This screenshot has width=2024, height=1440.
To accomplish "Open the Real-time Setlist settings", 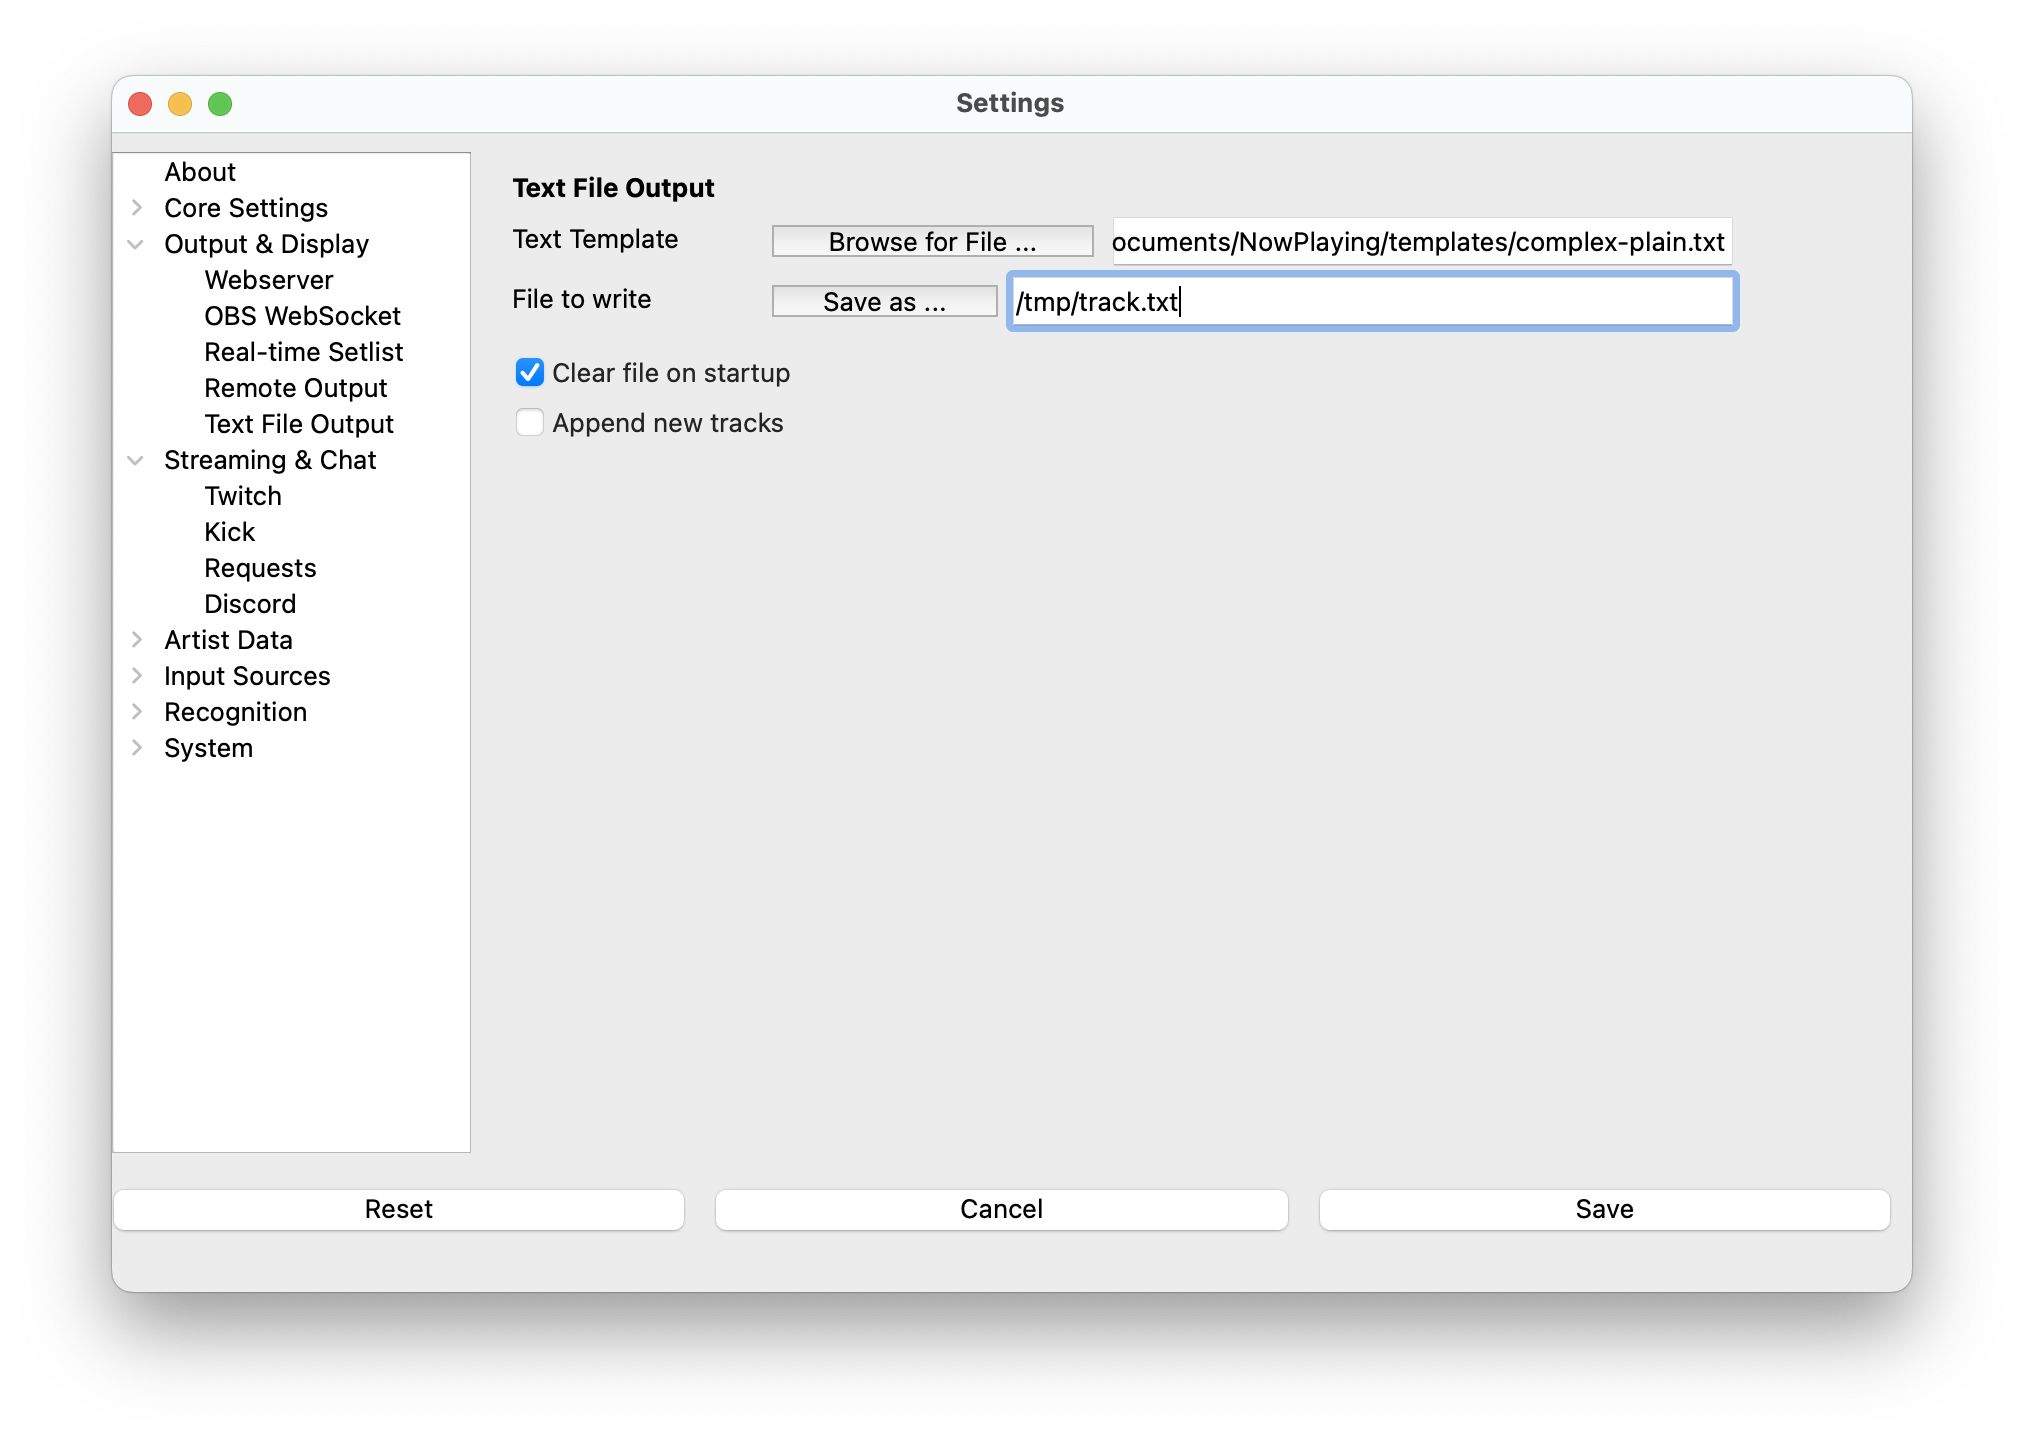I will pyautogui.click(x=303, y=351).
